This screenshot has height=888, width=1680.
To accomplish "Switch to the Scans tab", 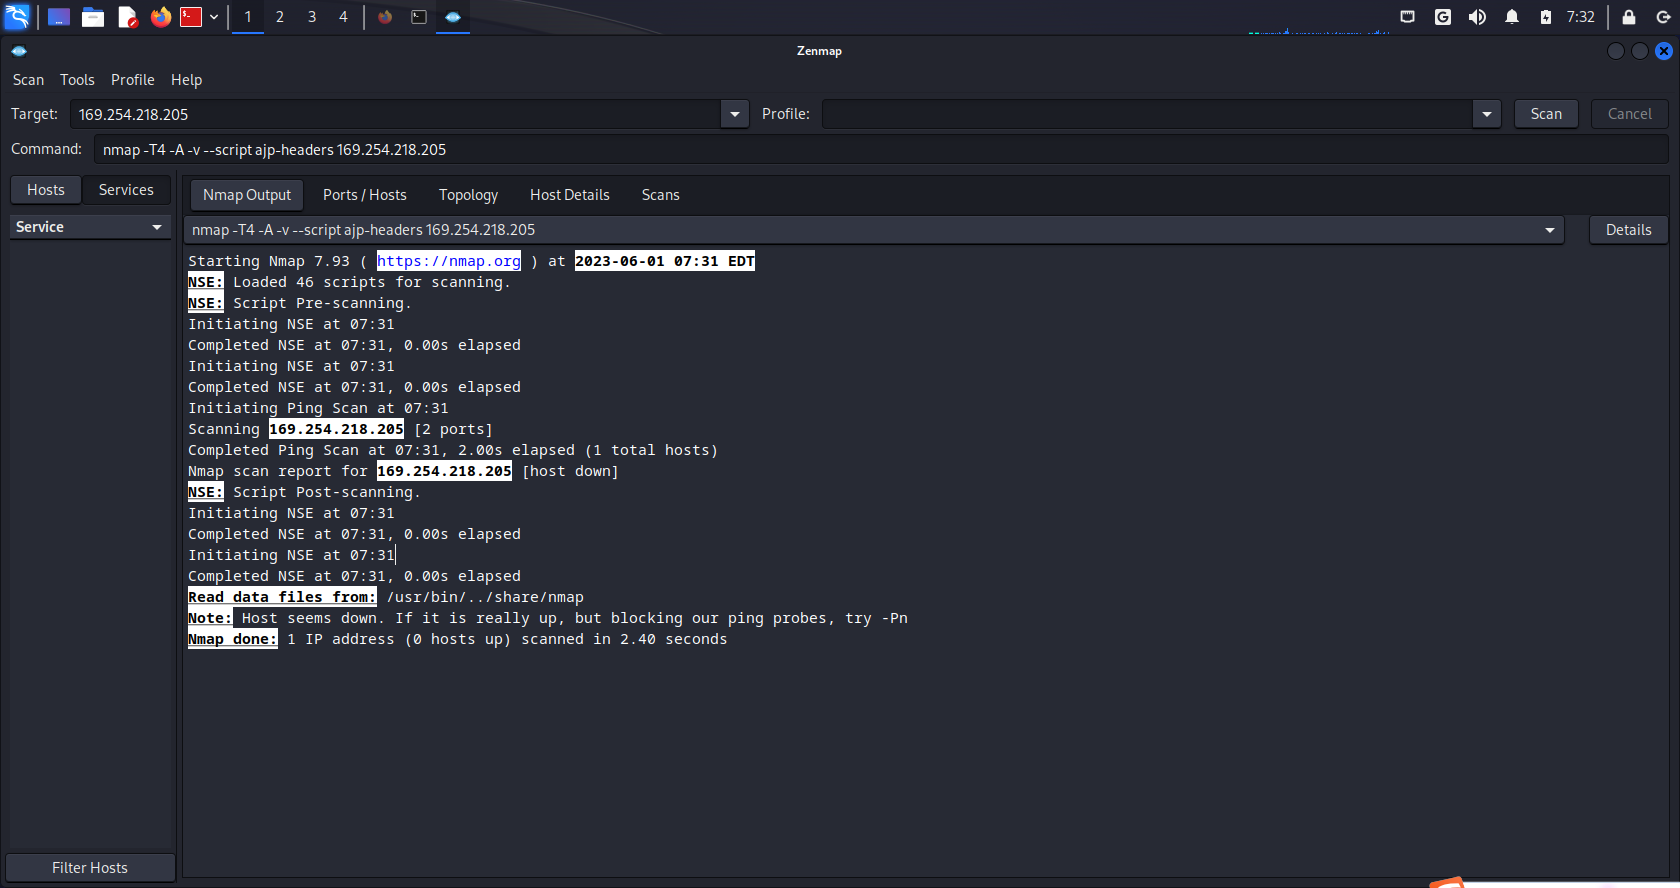I will click(x=661, y=195).
